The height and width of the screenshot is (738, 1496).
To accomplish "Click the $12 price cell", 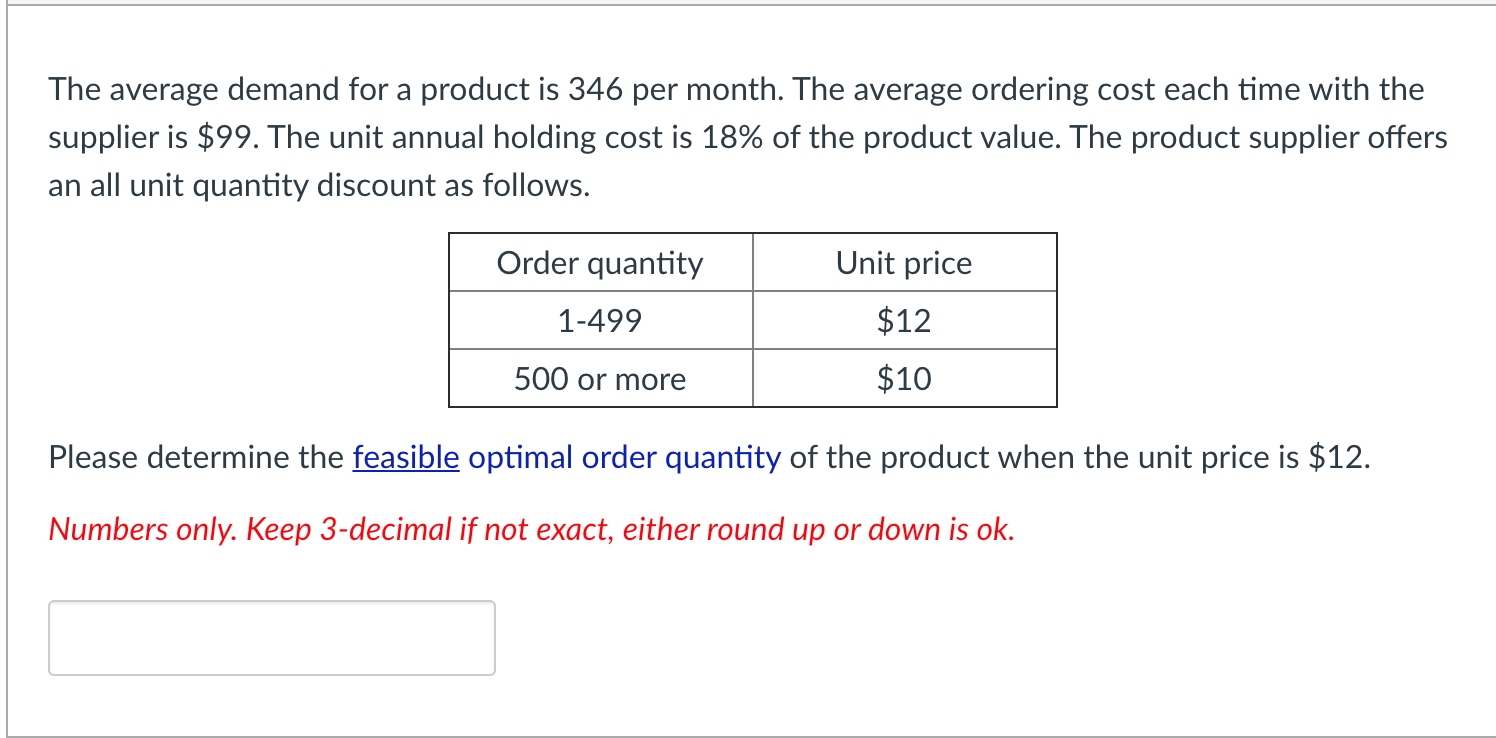I will (903, 320).
